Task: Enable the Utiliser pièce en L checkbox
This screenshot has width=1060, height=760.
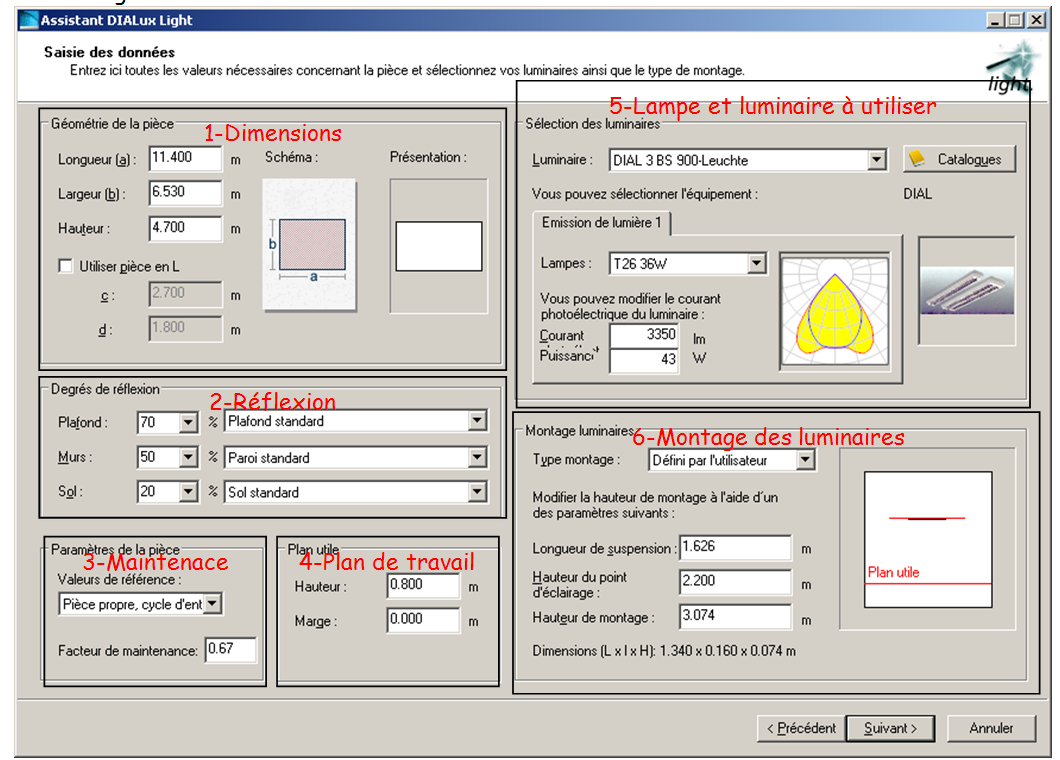Action: 66,266
